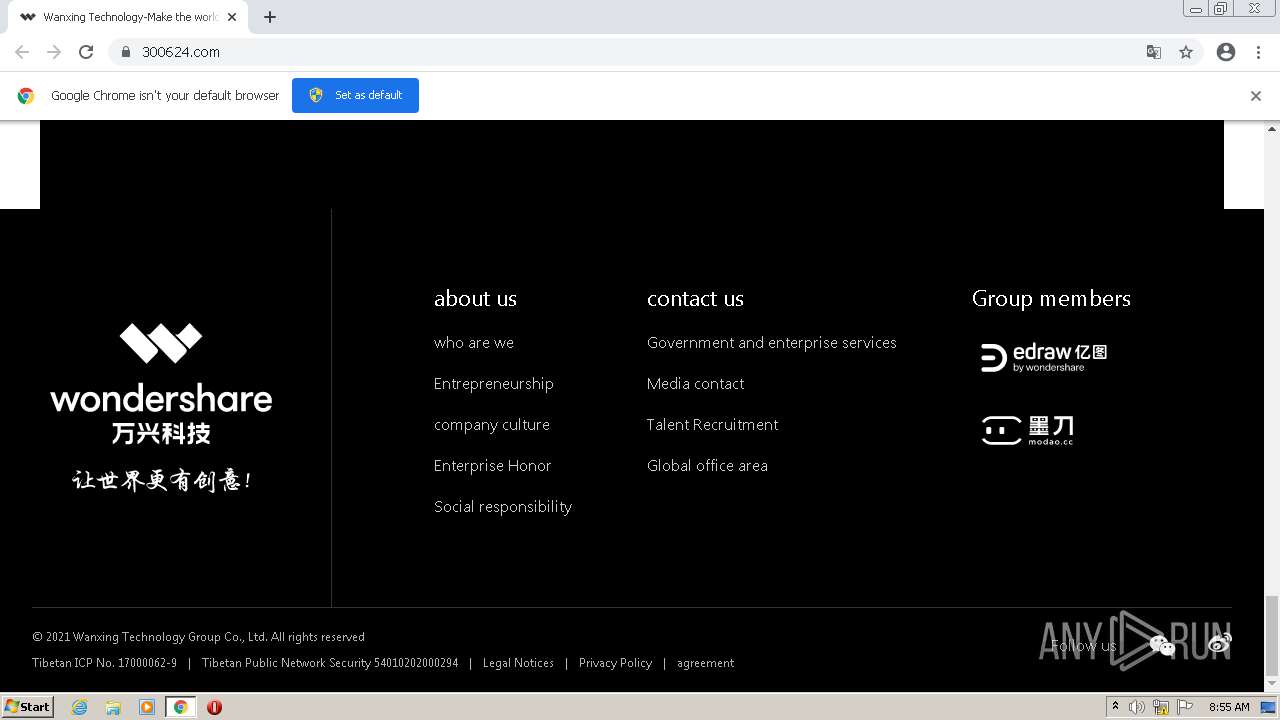
Task: Open the Enterprise Honor link
Action: [x=493, y=466]
